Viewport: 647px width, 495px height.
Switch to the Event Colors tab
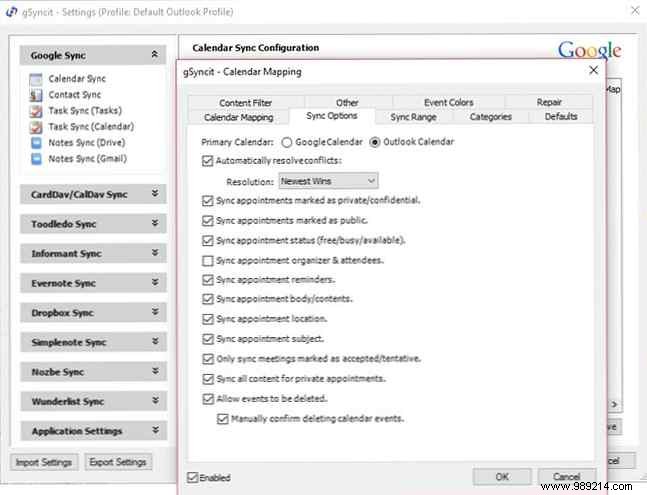pyautogui.click(x=449, y=103)
